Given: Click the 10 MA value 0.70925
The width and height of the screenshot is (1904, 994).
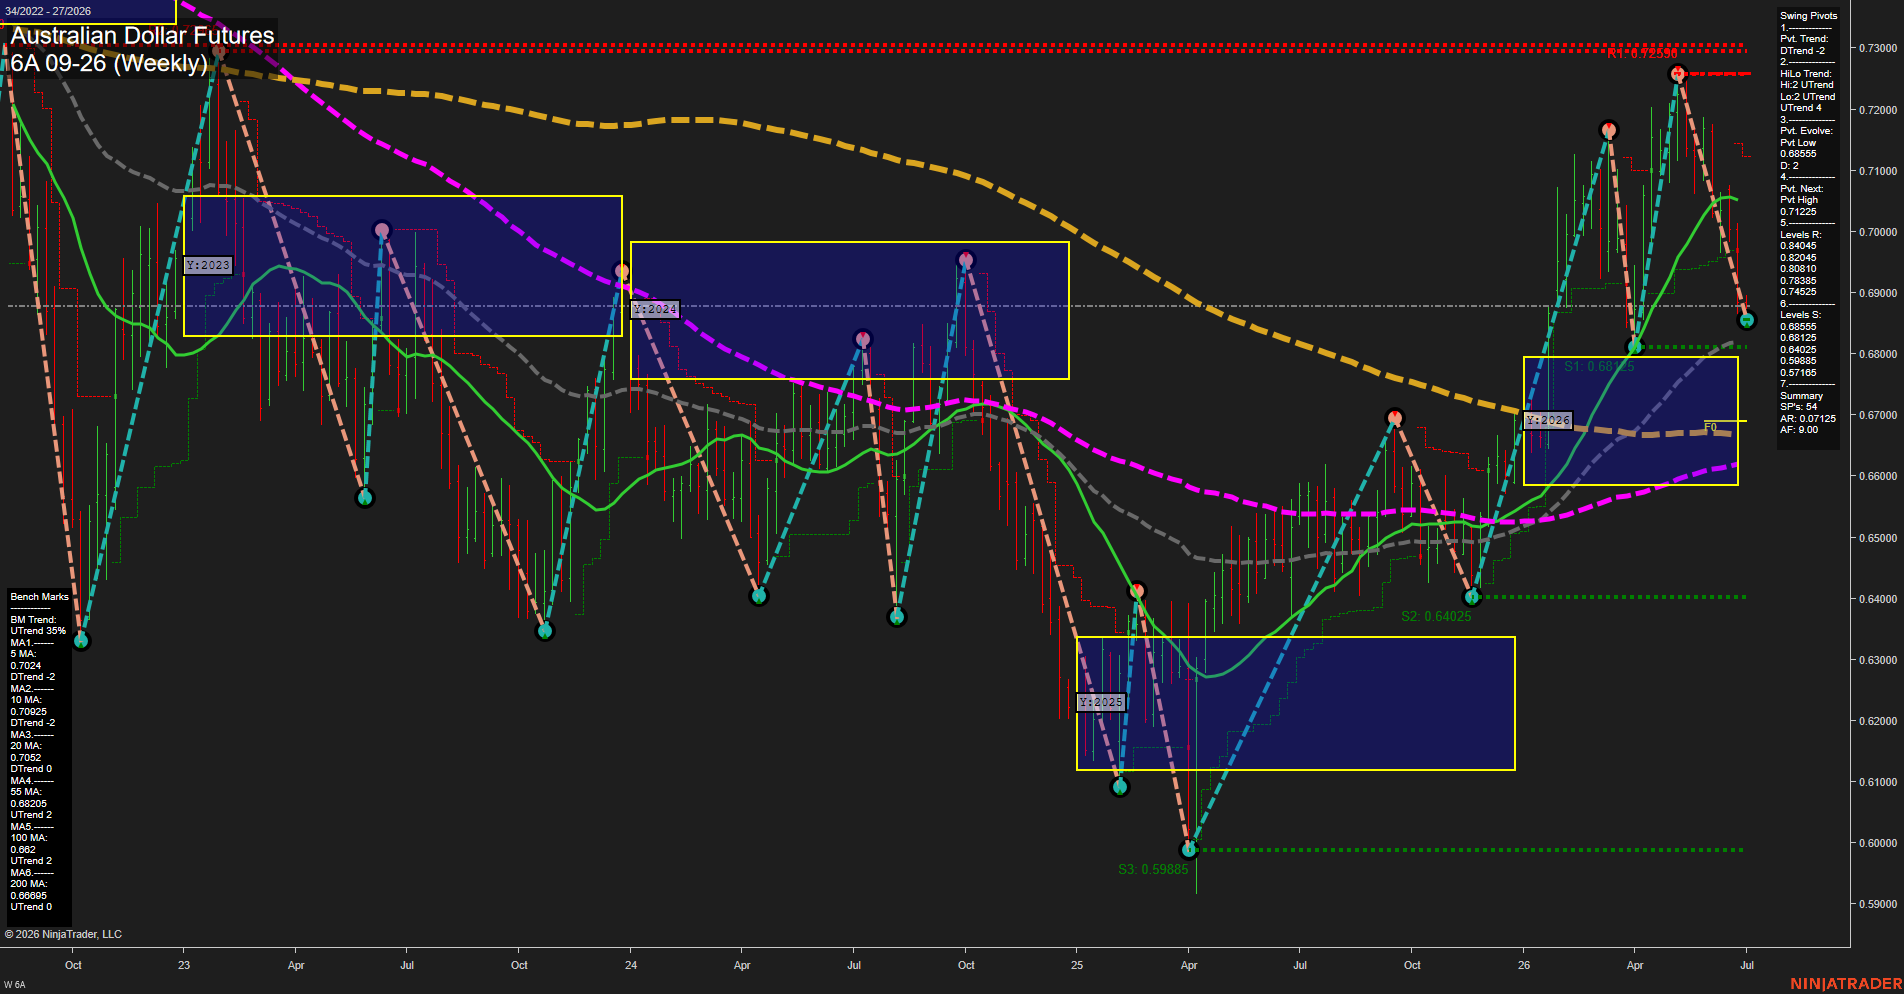Looking at the screenshot, I should 29,712.
